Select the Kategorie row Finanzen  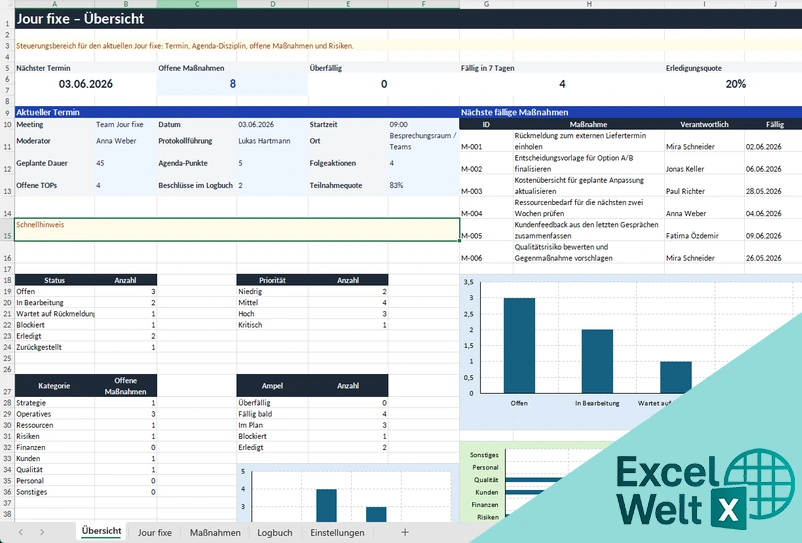pos(85,447)
